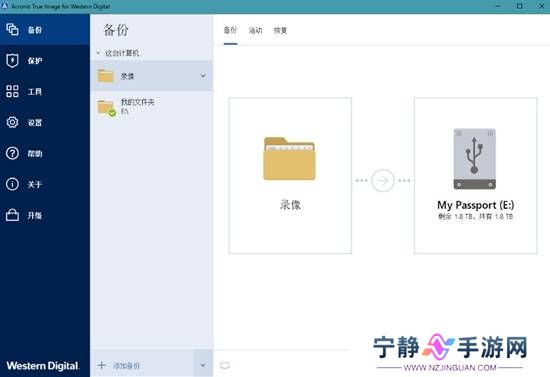Click the Western Digital logo
Viewport: 550px width, 377px height.
click(x=42, y=366)
